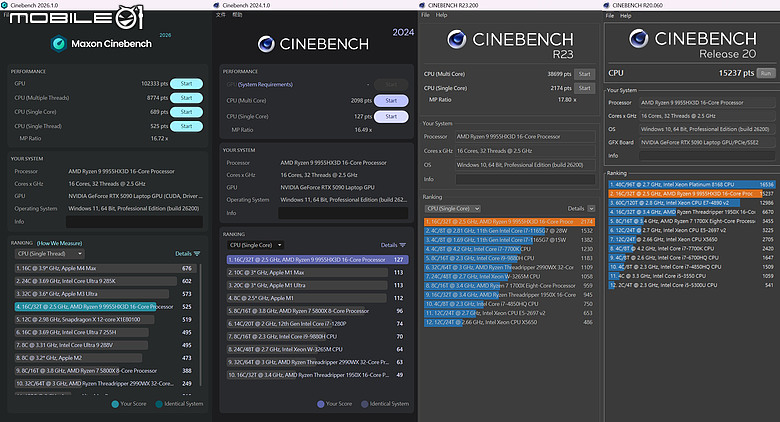Image resolution: width=780 pixels, height=422 pixels.
Task: Select the Apple M4 Max ranking row
Action: [104, 268]
